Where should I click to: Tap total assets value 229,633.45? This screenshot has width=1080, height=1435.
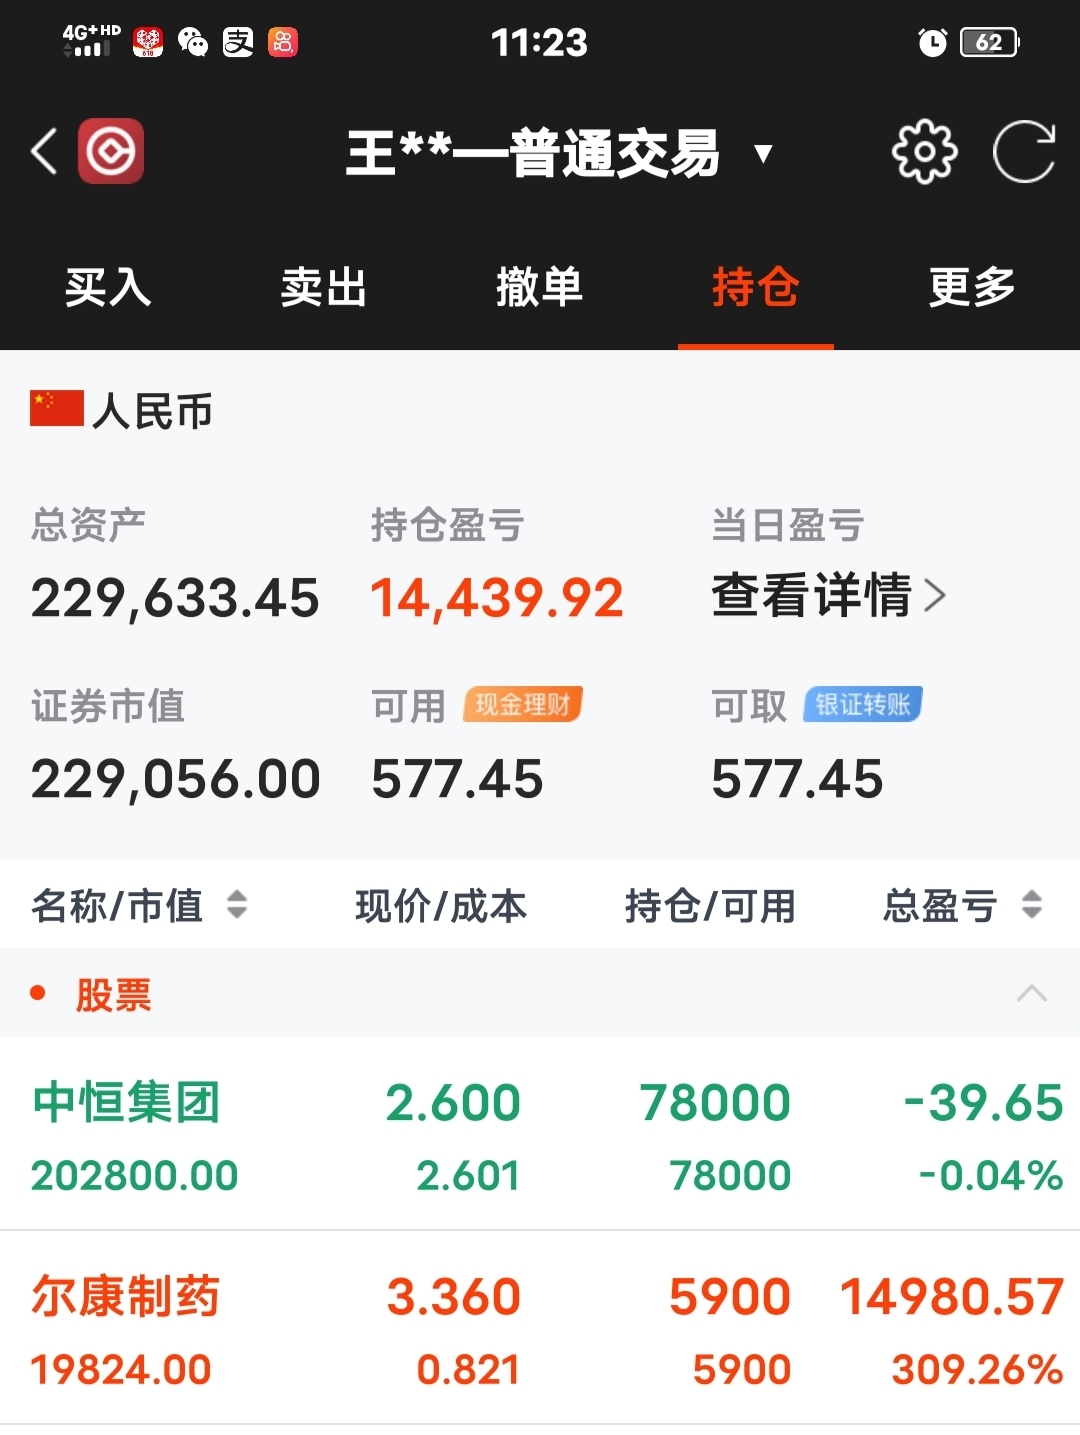(x=175, y=598)
